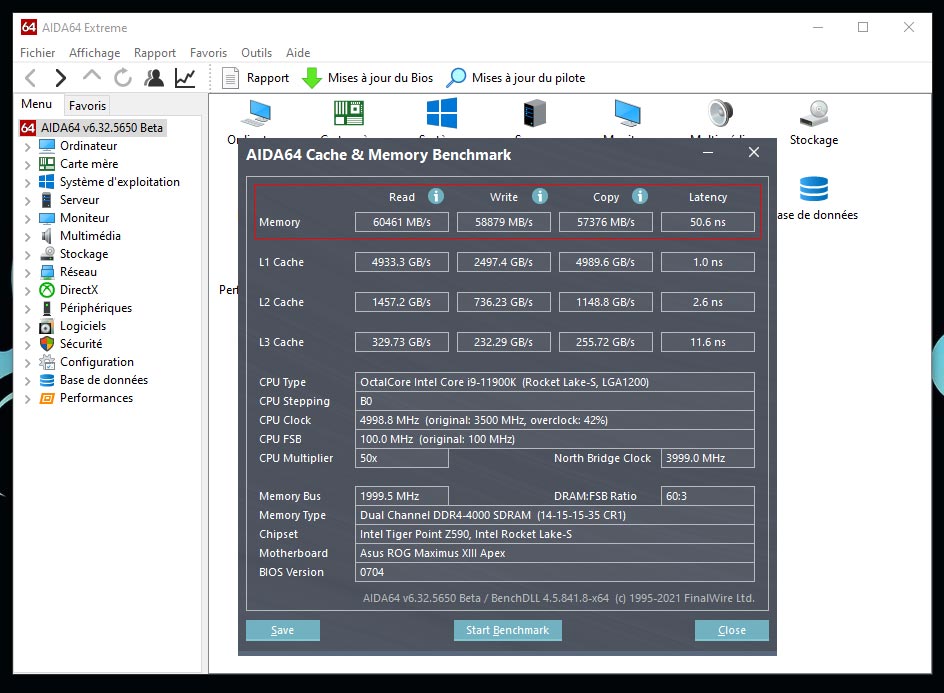
Task: Click the Motherboard value Asus ROG Maximus XIII Apex
Action: pos(554,553)
